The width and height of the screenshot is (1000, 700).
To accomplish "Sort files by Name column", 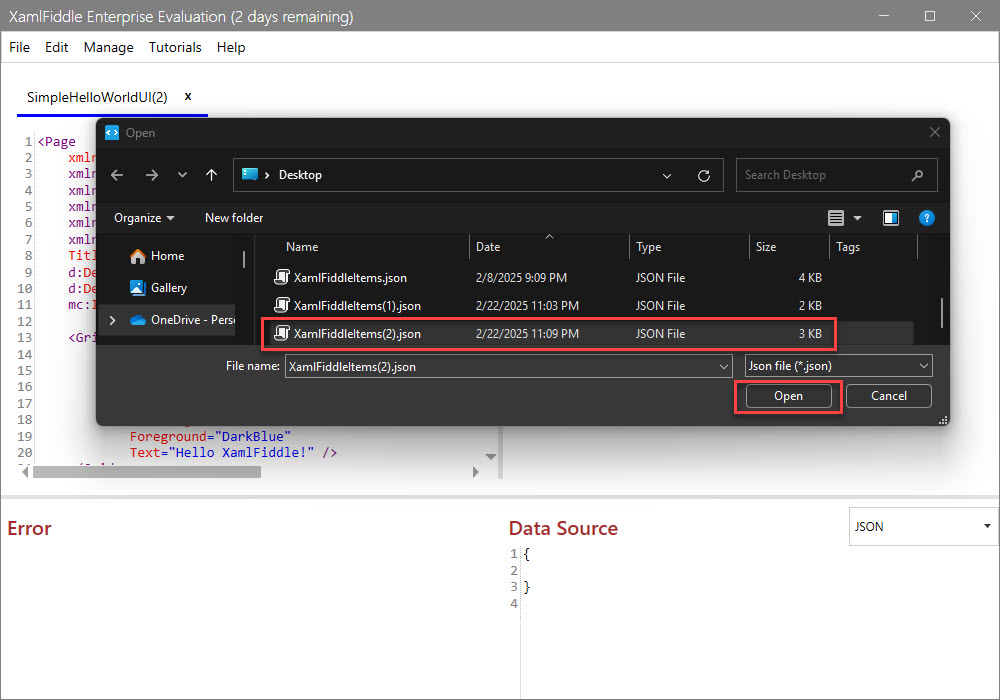I will pos(302,247).
